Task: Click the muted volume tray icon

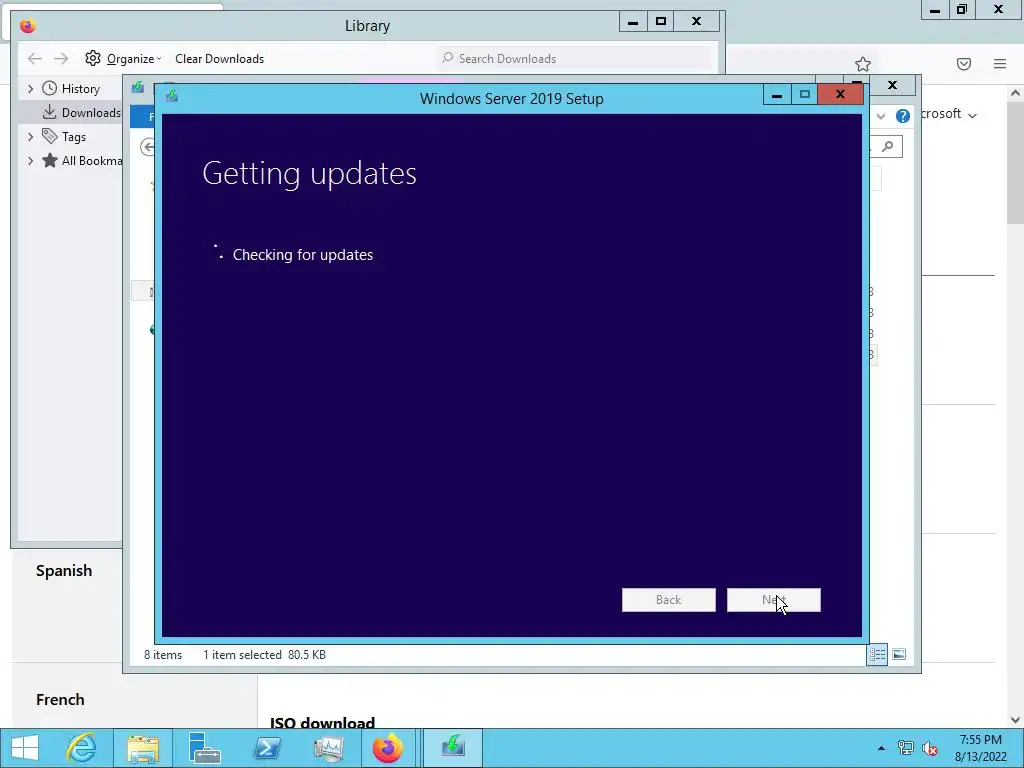Action: (929, 748)
